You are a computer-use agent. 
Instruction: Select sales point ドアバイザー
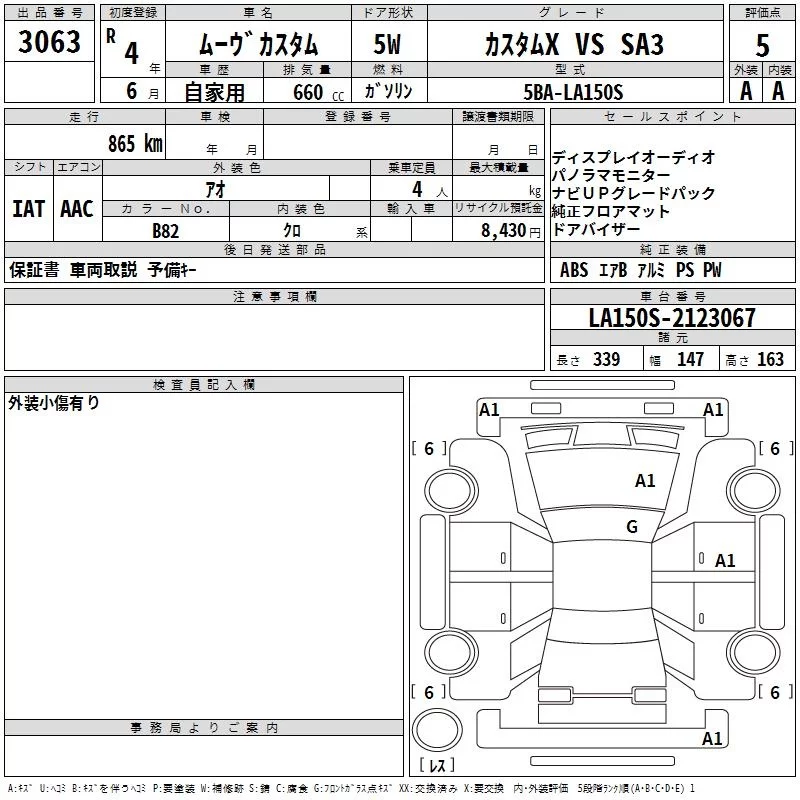(x=596, y=230)
